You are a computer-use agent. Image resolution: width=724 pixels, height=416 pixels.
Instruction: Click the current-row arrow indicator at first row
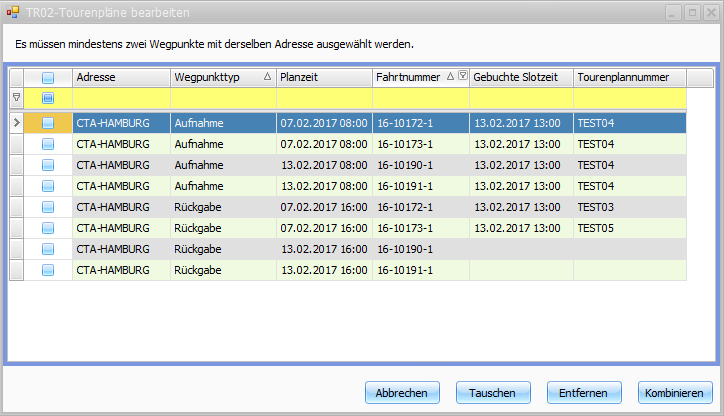(x=16, y=123)
